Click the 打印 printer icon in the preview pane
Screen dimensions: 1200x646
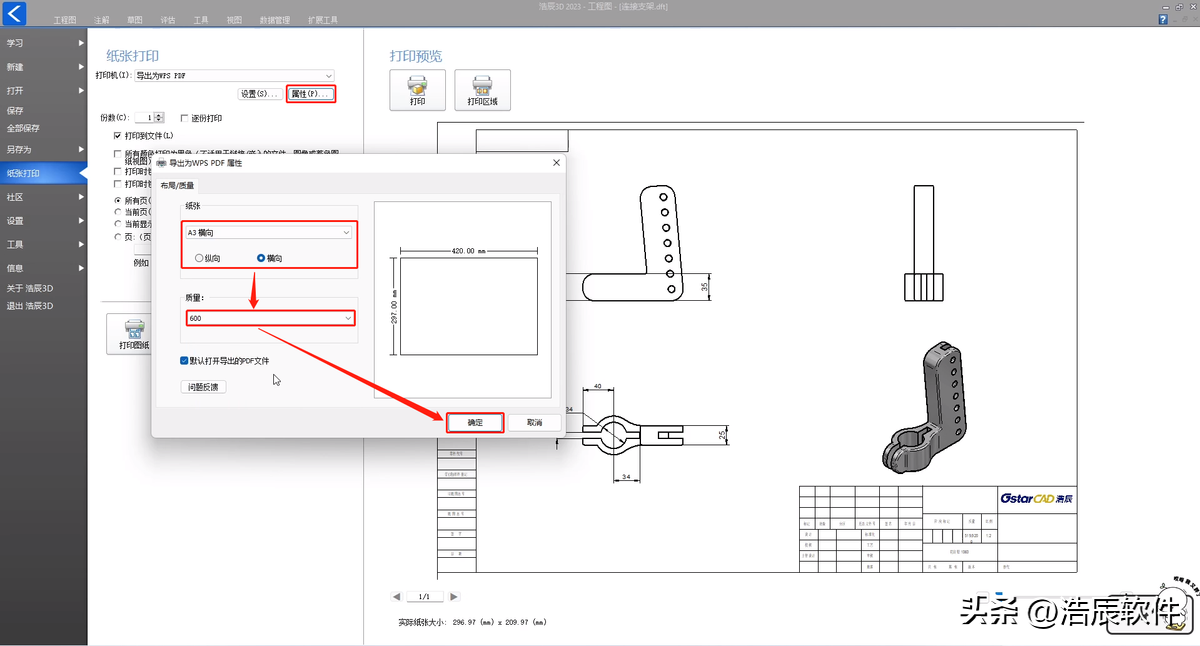[417, 90]
